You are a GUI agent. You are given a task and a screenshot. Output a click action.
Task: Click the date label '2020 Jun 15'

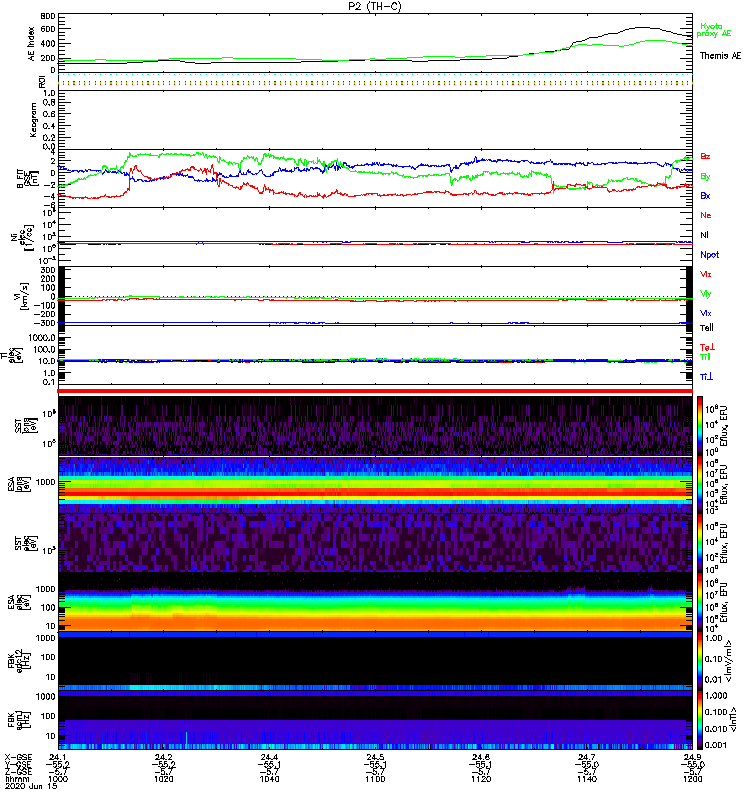point(31,786)
